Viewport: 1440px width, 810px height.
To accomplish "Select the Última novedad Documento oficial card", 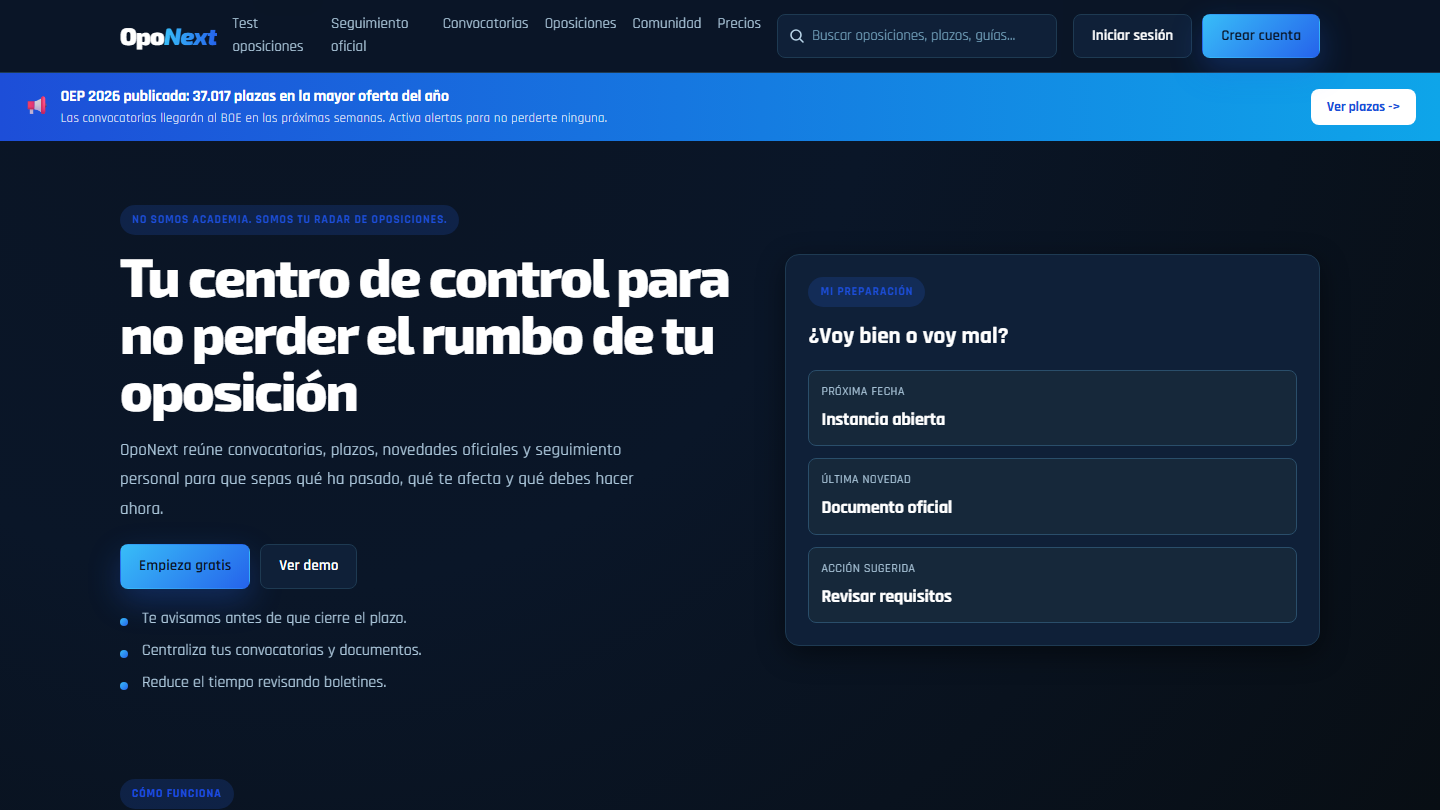I will point(1052,496).
